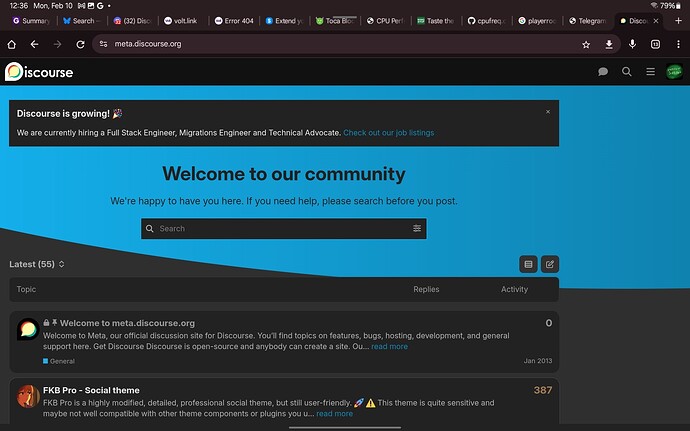Screen dimensions: 690x431
Task: Switch to the (32) Disc browser tab
Action: click(132, 21)
